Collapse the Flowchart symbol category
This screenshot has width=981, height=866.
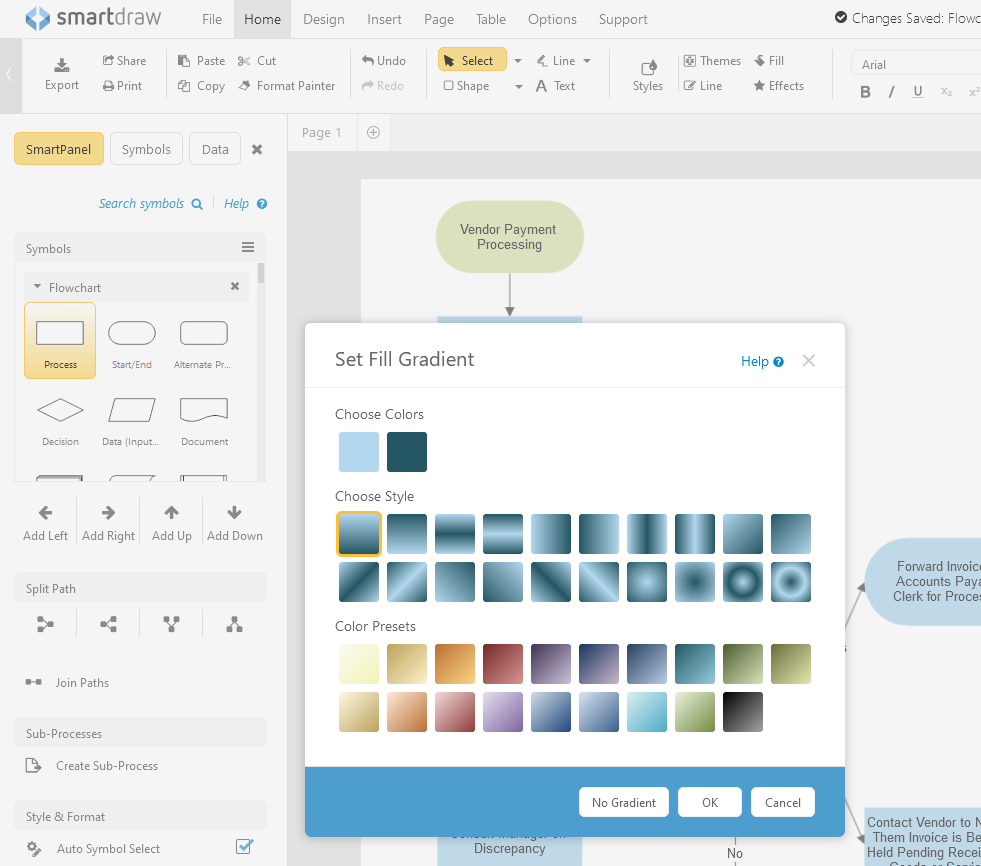pos(37,287)
